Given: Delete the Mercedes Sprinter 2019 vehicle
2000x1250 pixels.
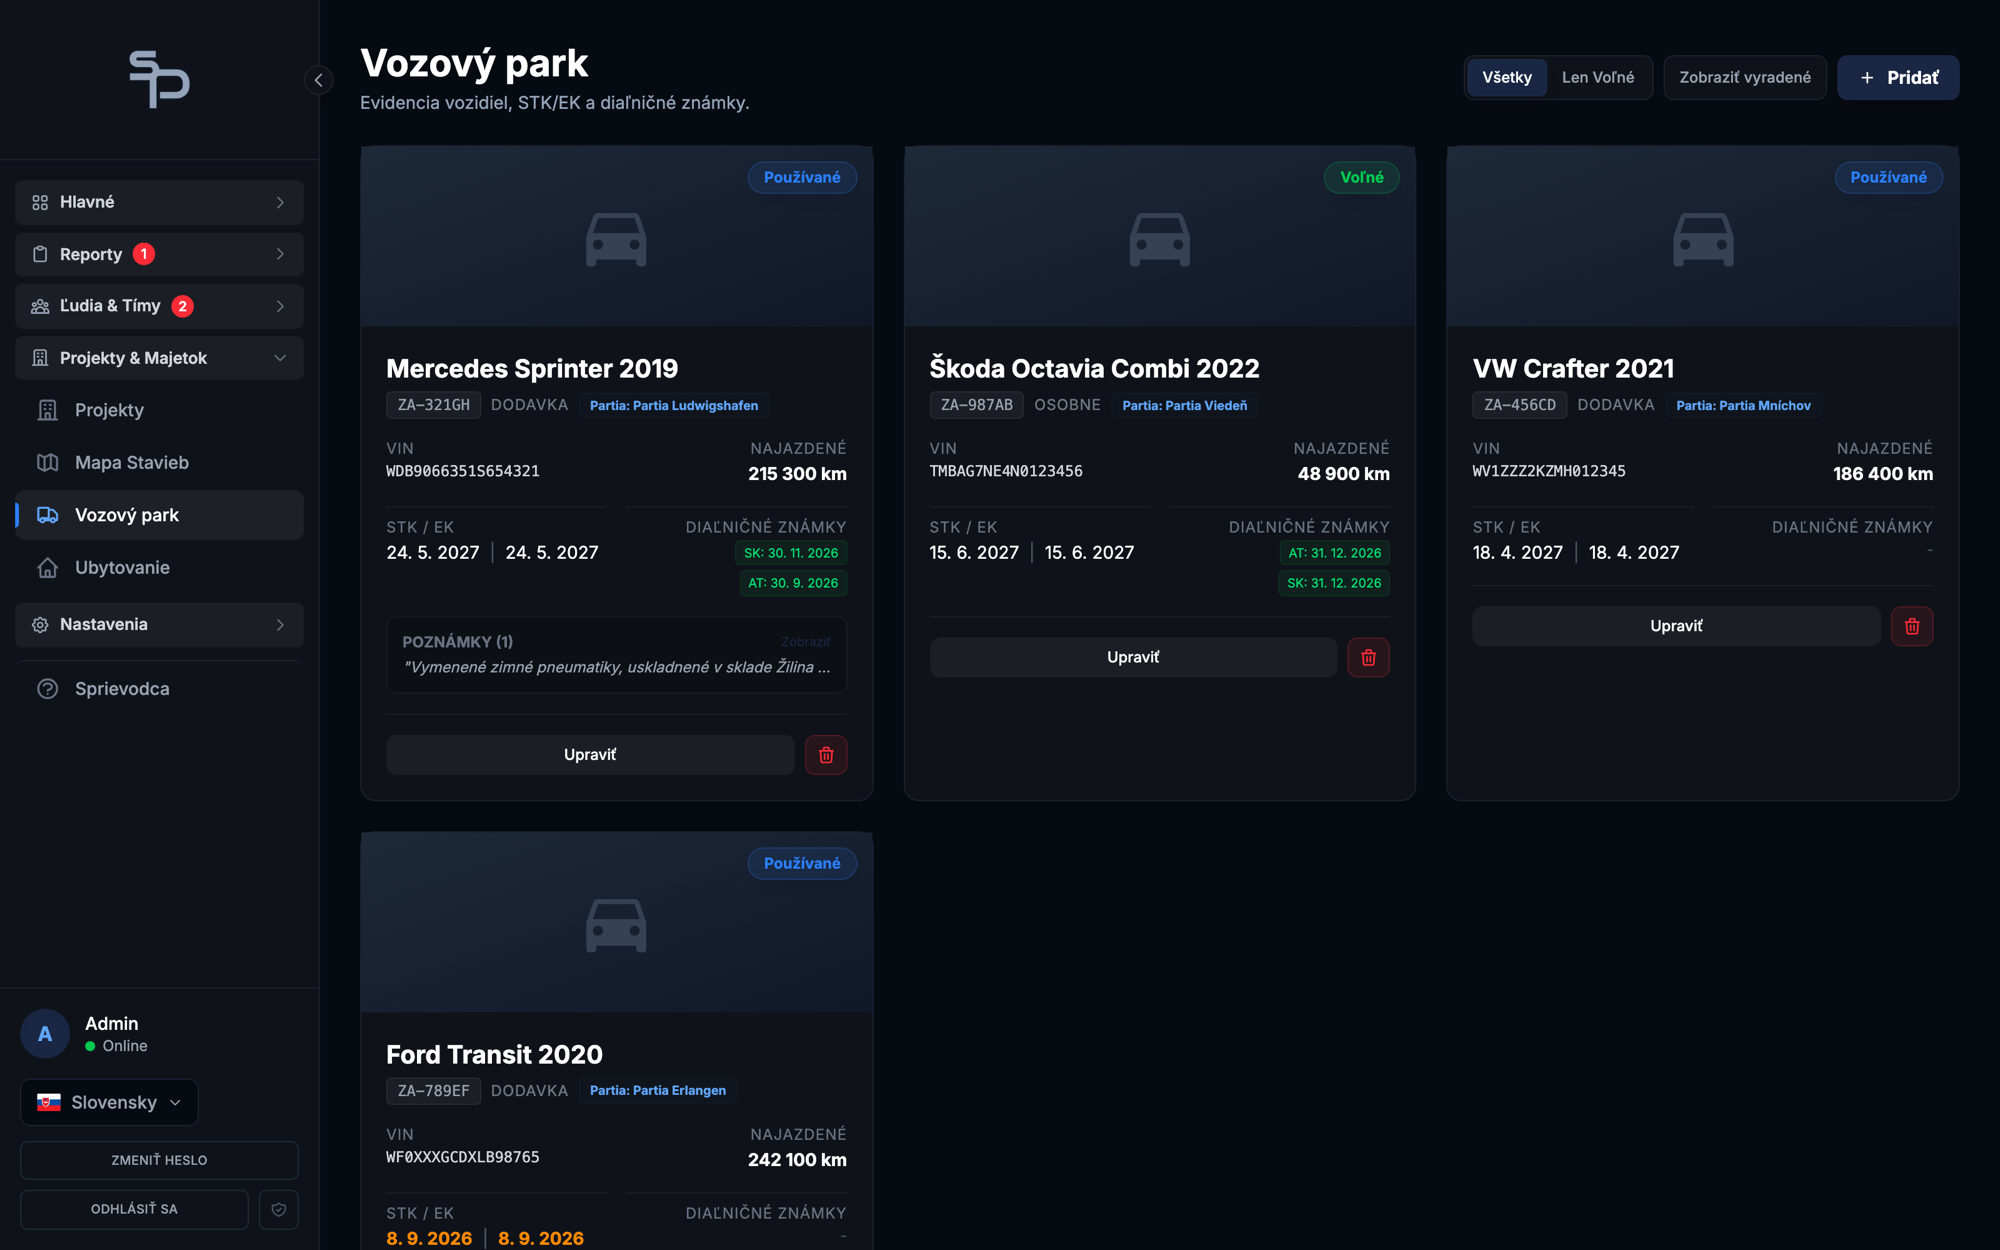Looking at the screenshot, I should (x=826, y=755).
